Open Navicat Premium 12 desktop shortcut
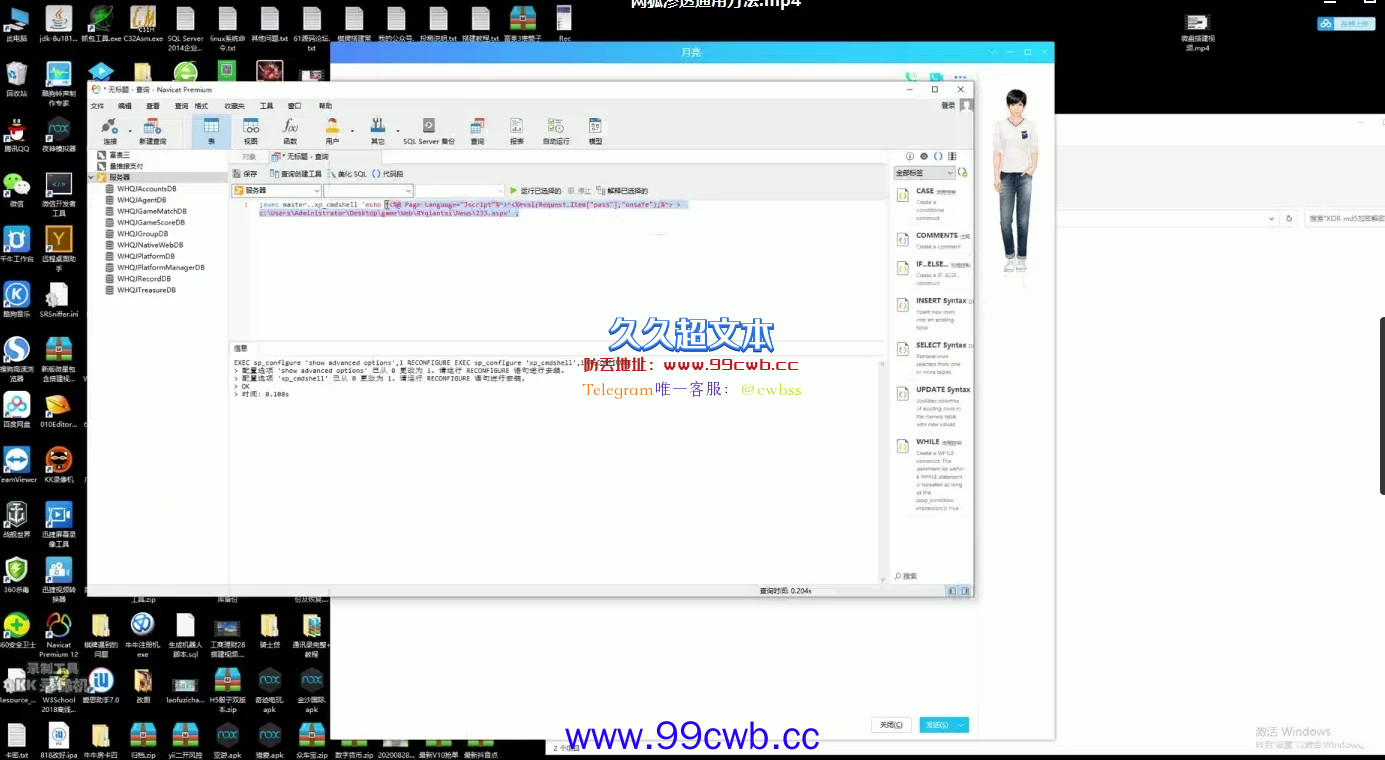 [x=59, y=636]
